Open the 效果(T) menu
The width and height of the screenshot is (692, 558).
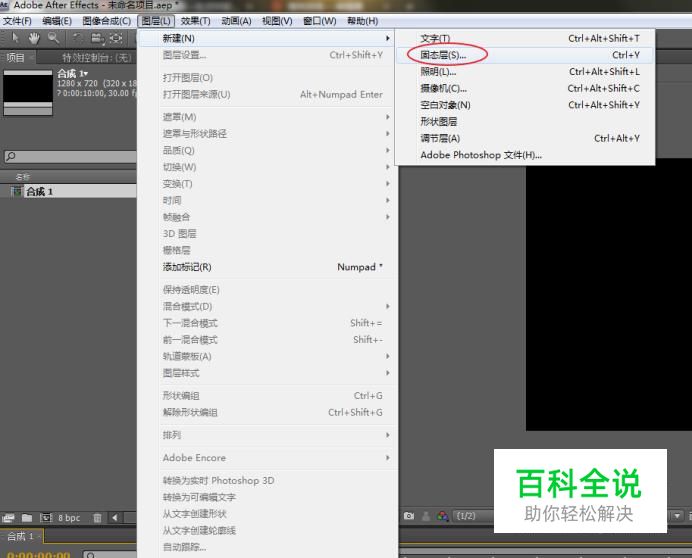tap(196, 21)
